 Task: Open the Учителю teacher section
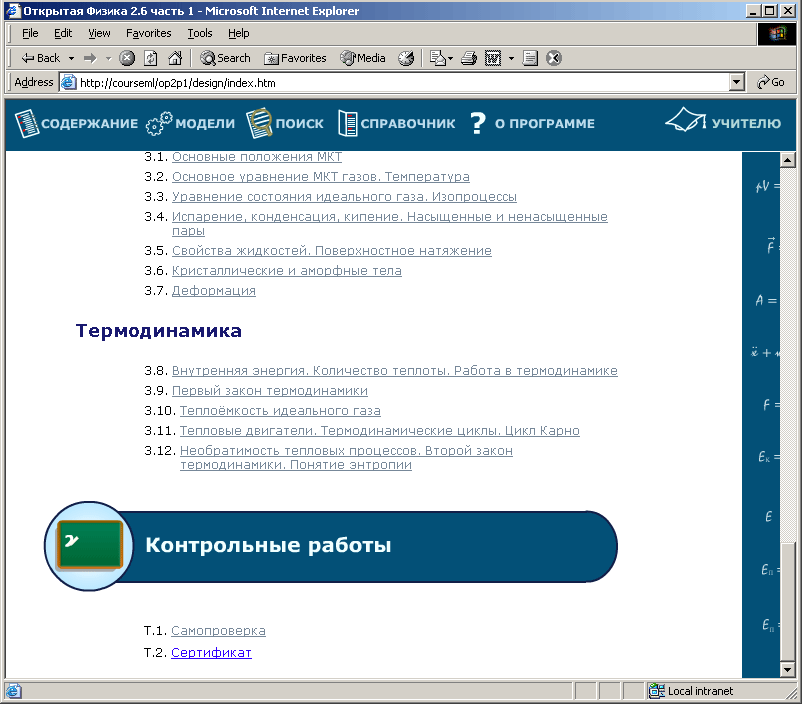coord(723,123)
